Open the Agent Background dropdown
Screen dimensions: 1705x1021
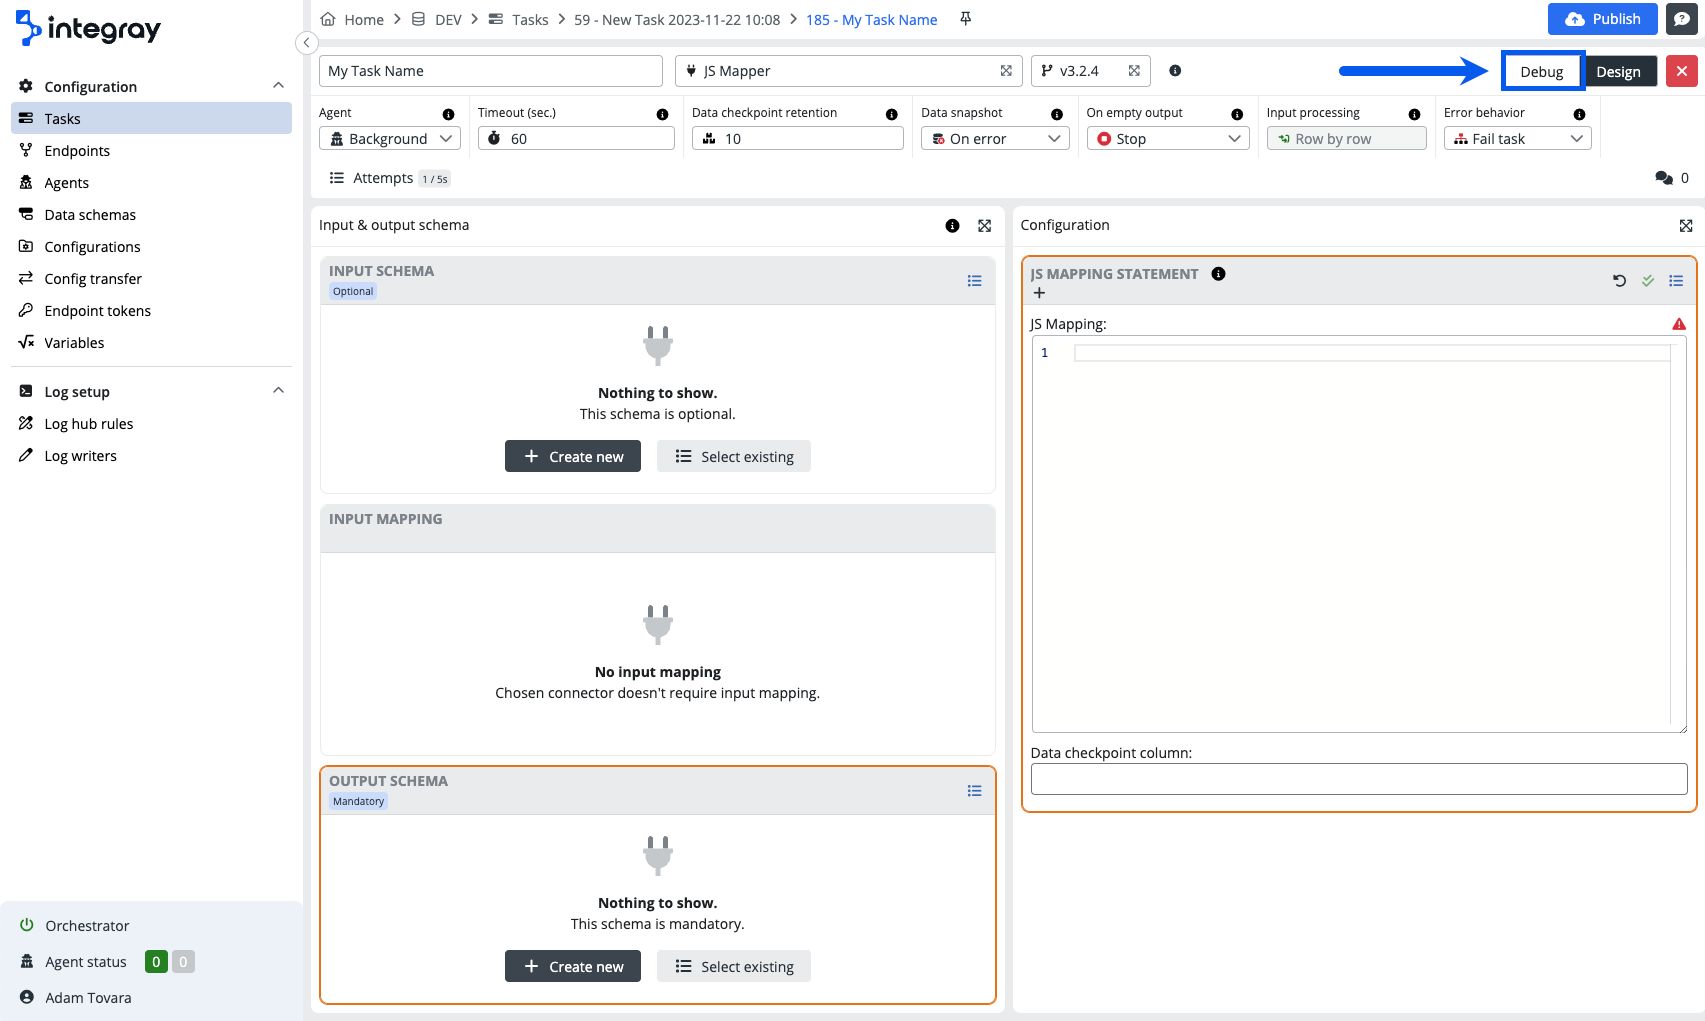pyautogui.click(x=390, y=139)
